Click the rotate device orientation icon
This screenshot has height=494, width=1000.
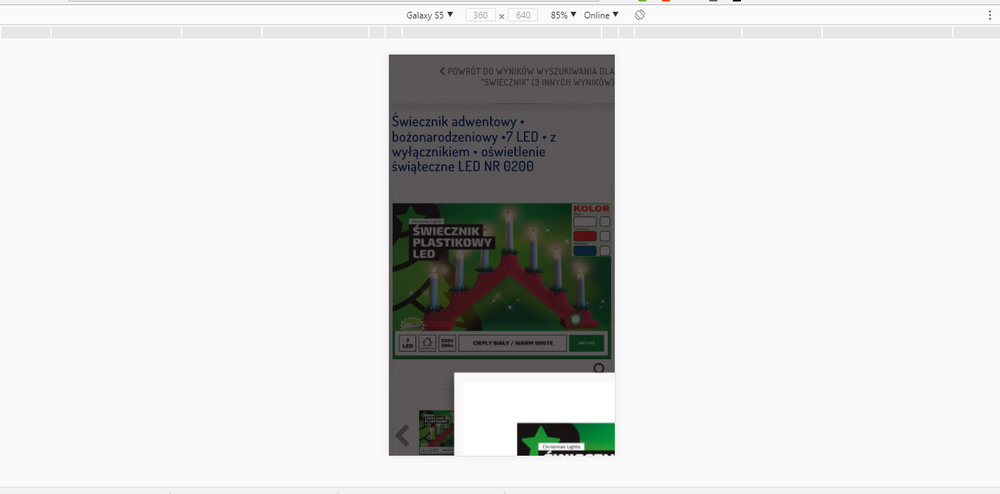coord(640,15)
